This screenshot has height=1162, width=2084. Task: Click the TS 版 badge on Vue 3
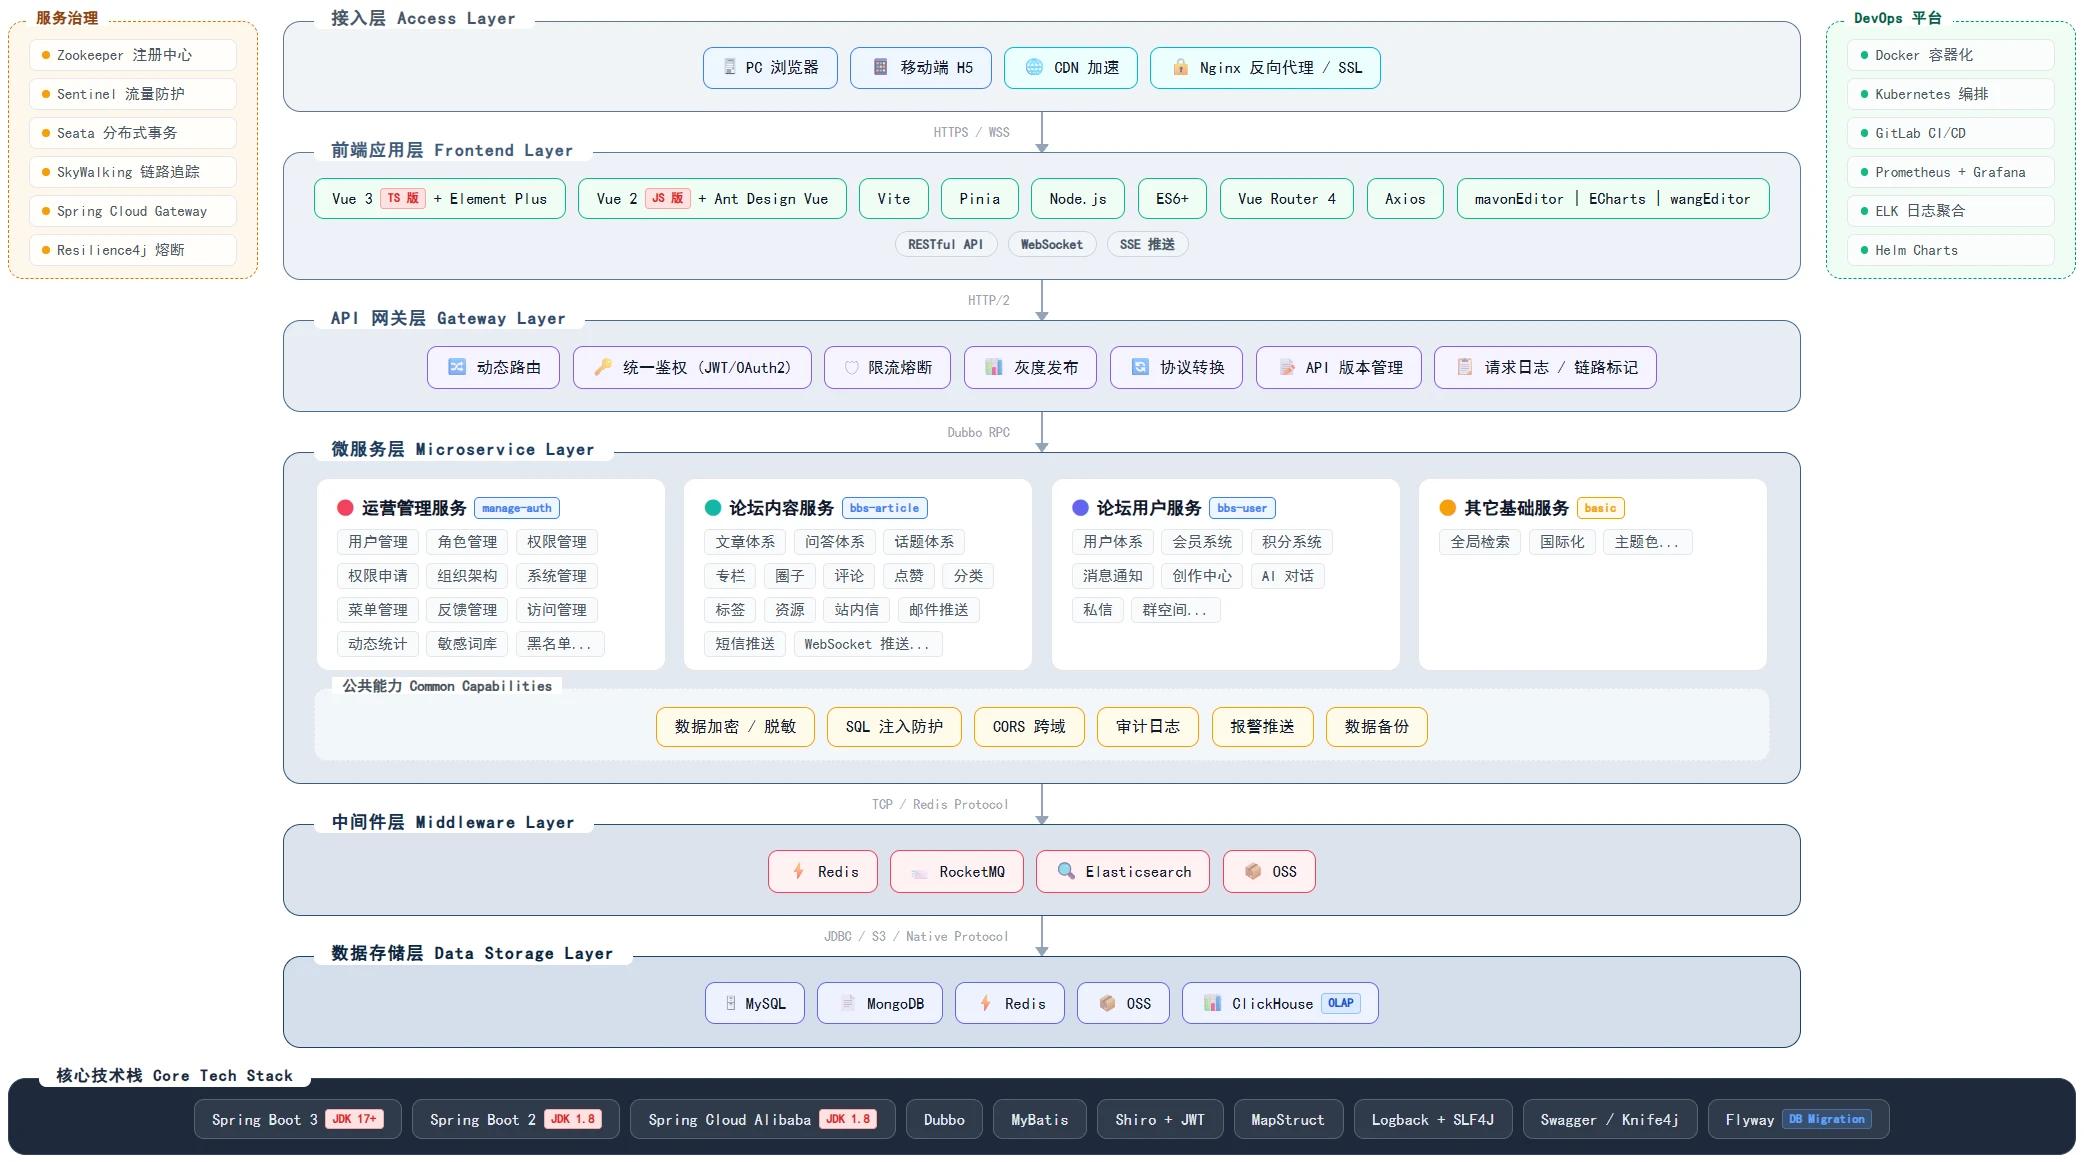(403, 198)
